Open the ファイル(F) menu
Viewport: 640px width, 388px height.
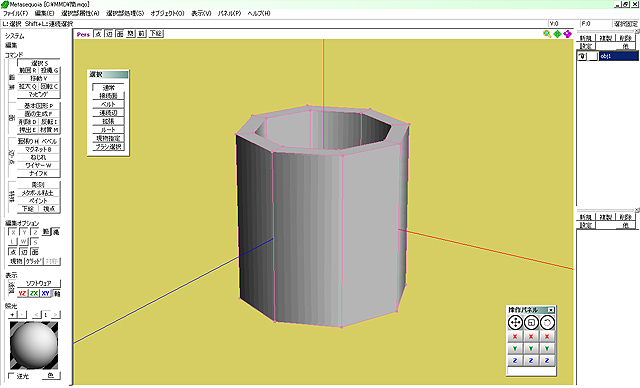[16, 13]
